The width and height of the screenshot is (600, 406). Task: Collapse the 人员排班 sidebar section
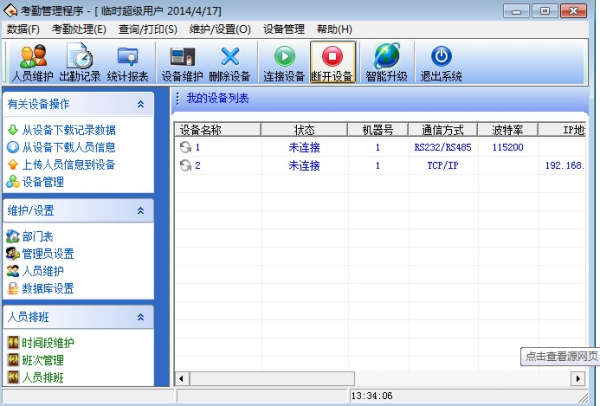coord(141,317)
